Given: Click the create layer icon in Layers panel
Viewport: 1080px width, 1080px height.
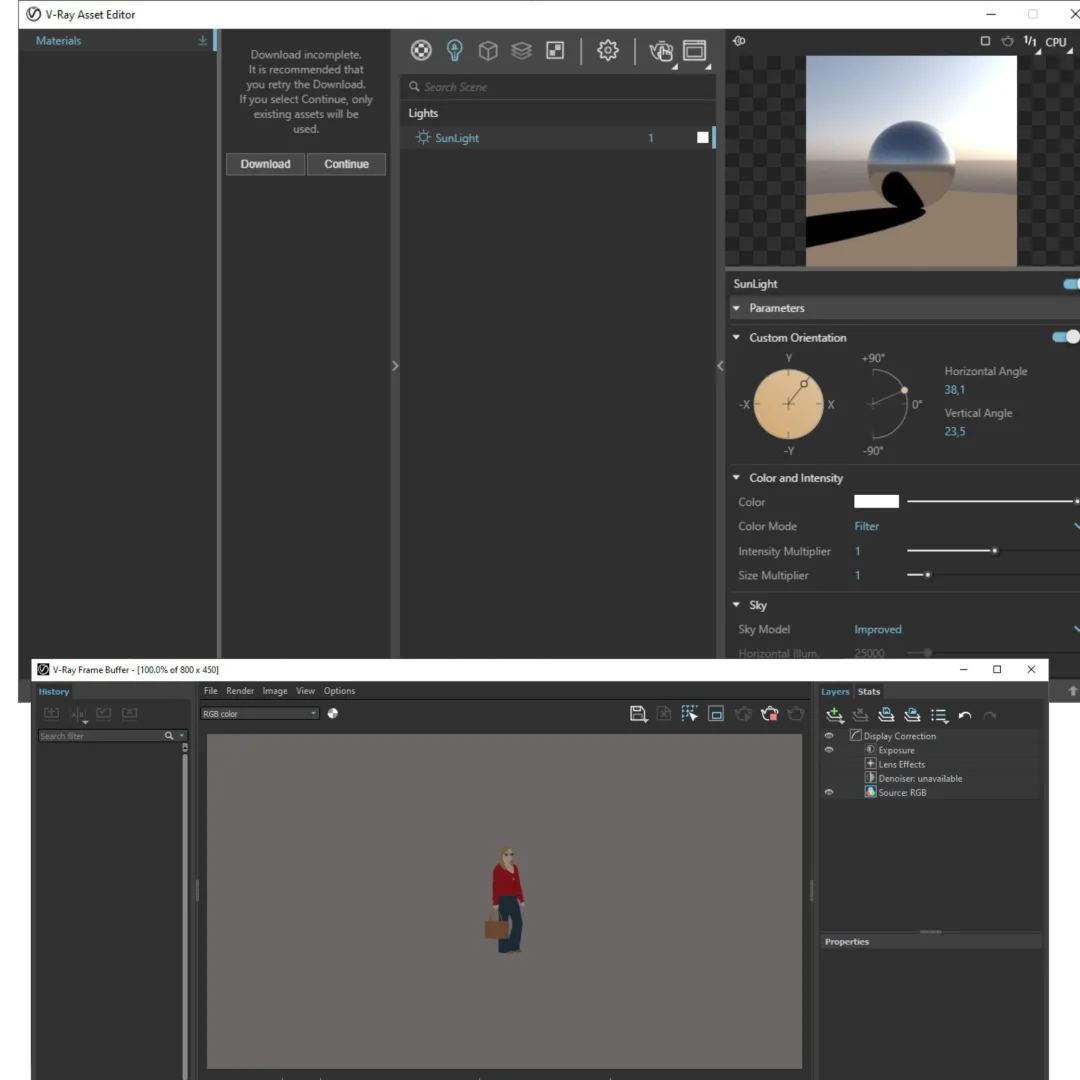Looking at the screenshot, I should 835,715.
